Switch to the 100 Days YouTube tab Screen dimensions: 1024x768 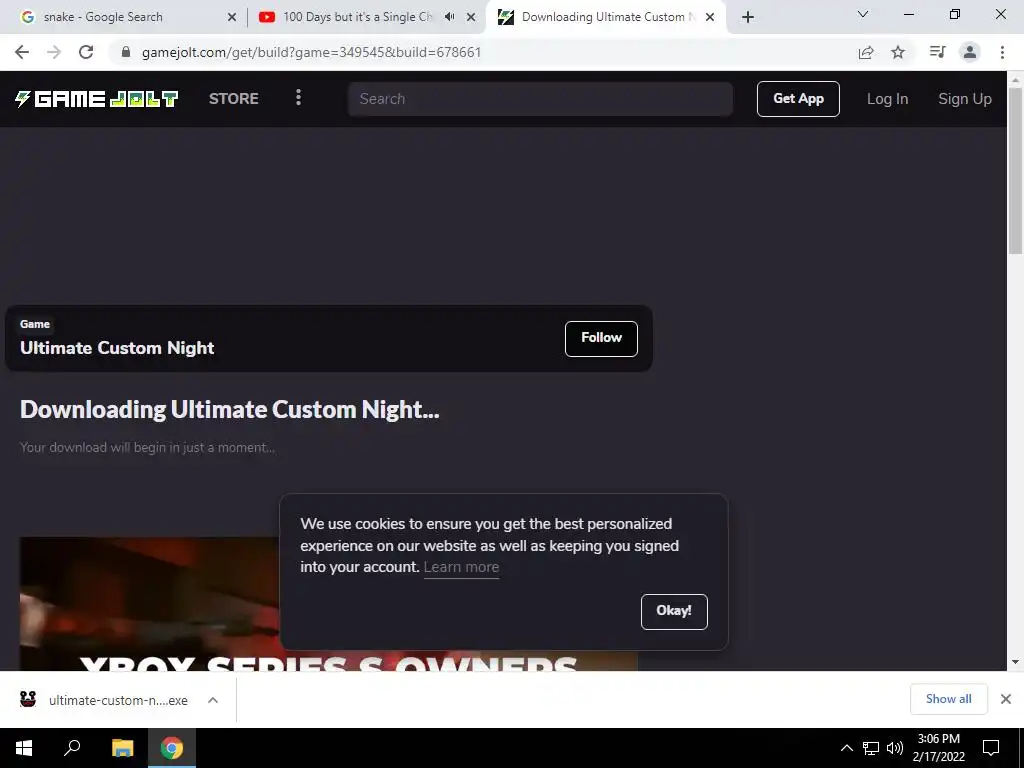coord(358,17)
